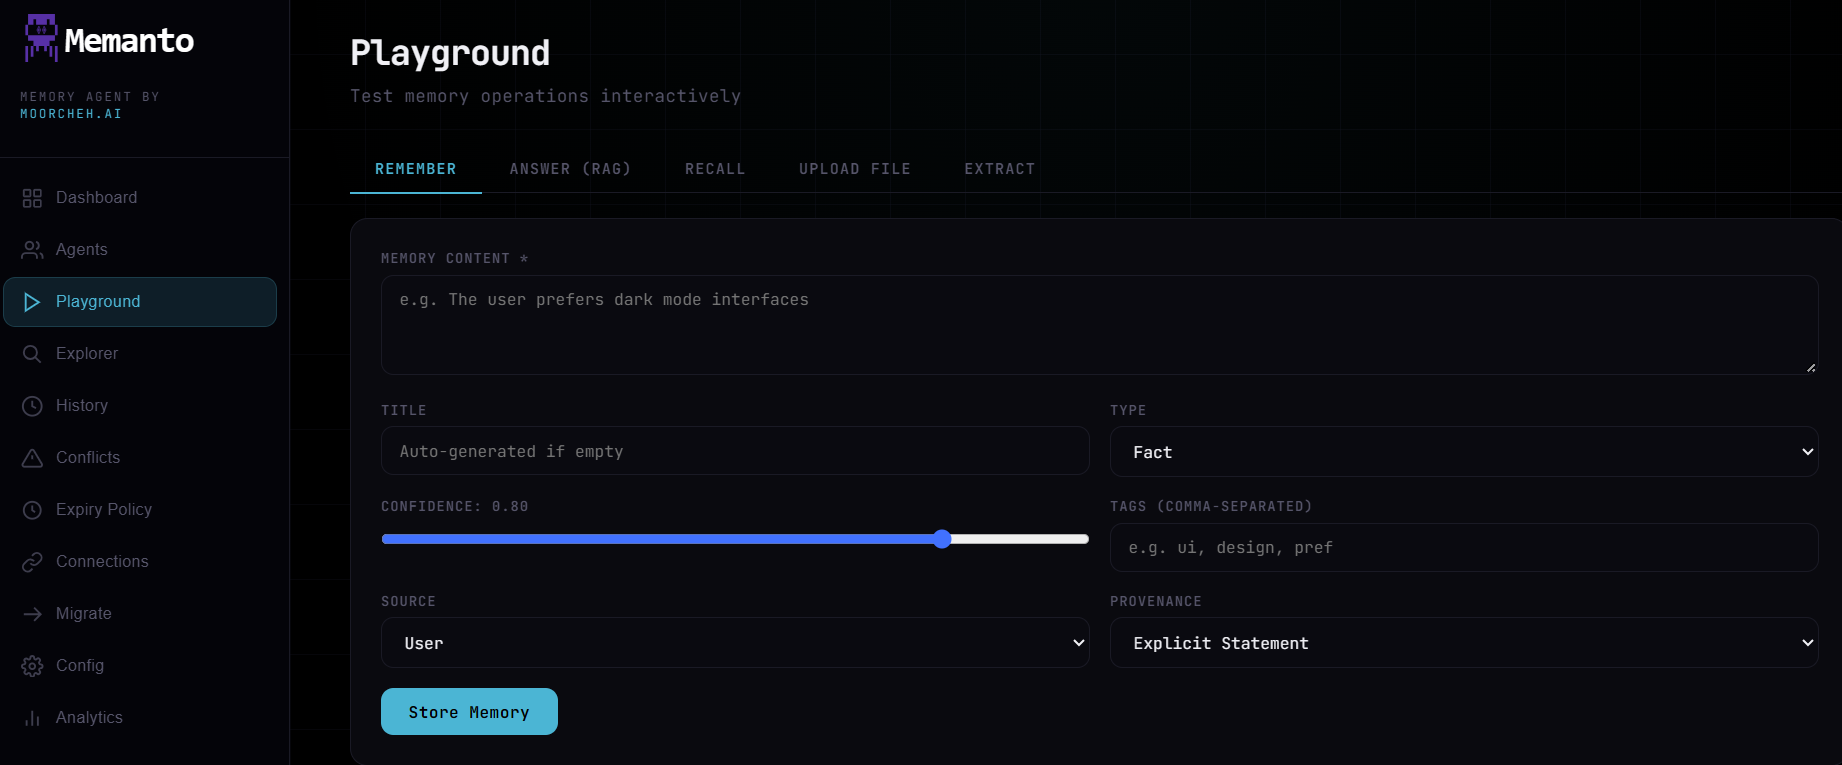Screen dimensions: 1842x765
Task: Focus the Tags comma-separated input field
Action: [x=1464, y=547]
